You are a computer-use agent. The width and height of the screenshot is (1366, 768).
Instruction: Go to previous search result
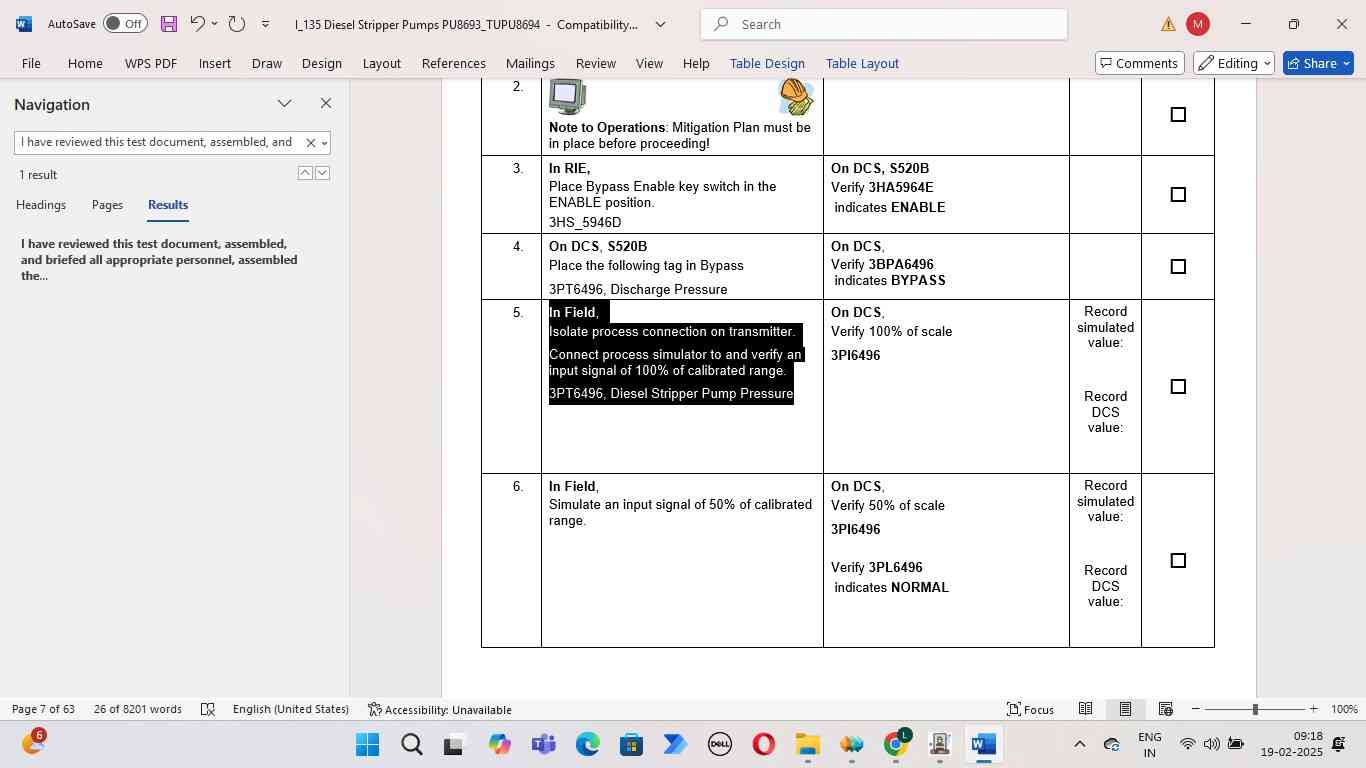click(305, 173)
